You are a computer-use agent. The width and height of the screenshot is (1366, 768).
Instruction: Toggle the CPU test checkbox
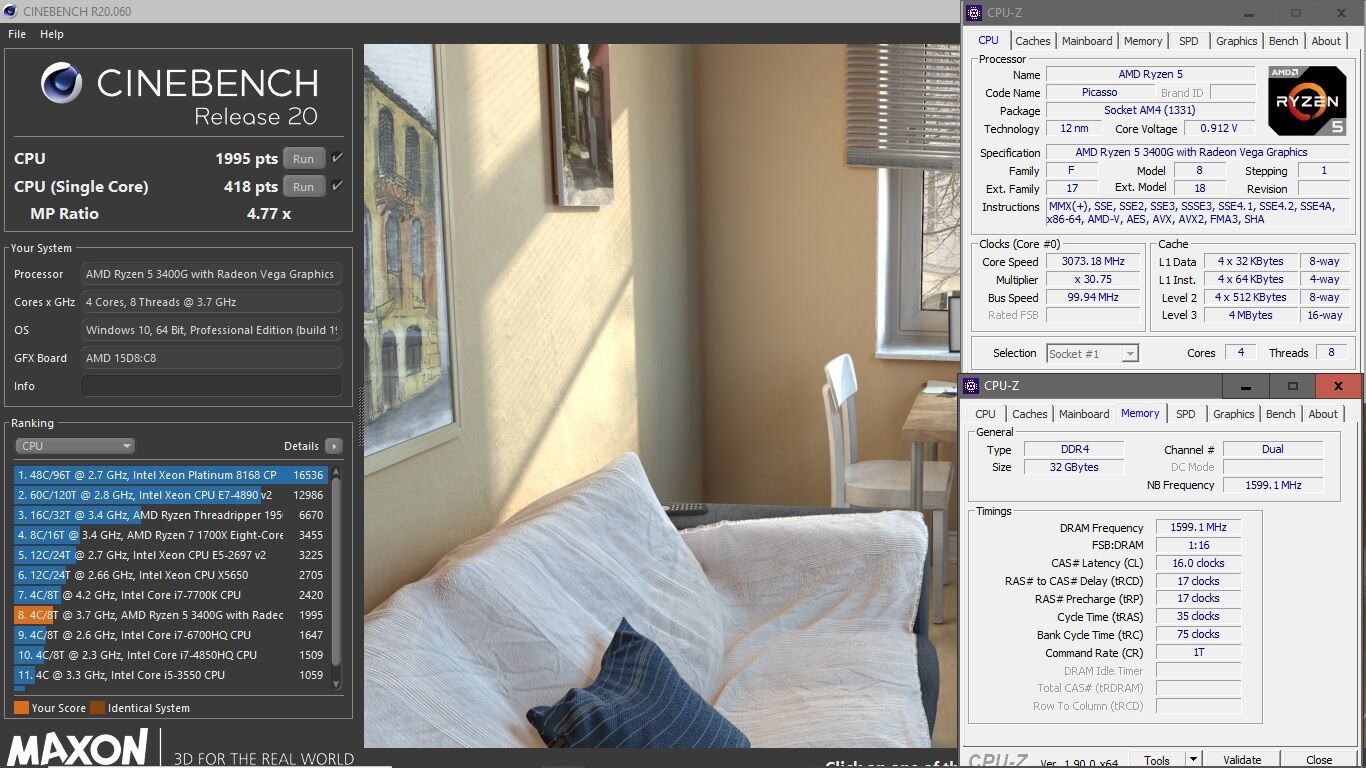click(x=337, y=158)
